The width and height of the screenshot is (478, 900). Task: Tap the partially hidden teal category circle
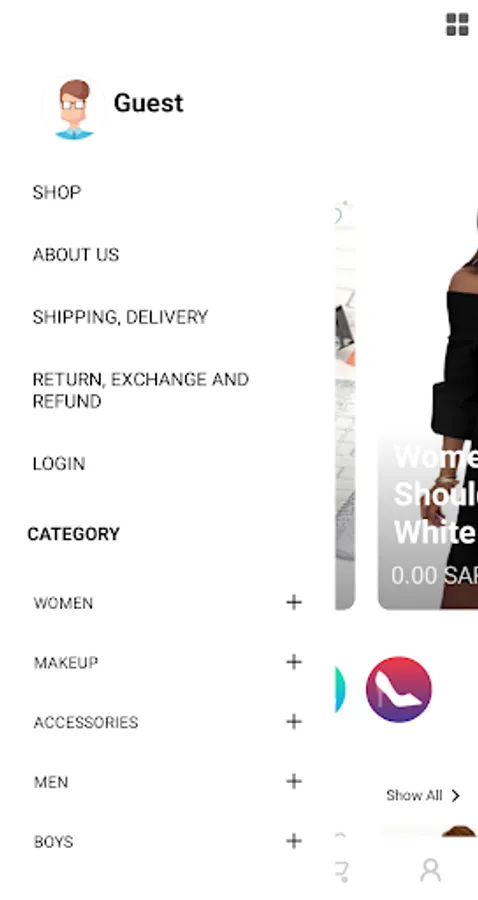point(340,689)
